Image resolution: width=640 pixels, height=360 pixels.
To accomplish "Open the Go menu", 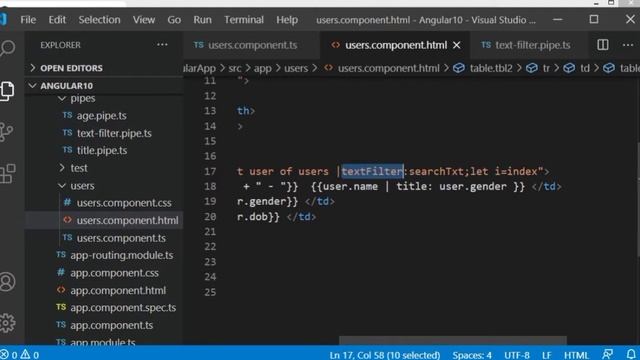I will point(174,20).
